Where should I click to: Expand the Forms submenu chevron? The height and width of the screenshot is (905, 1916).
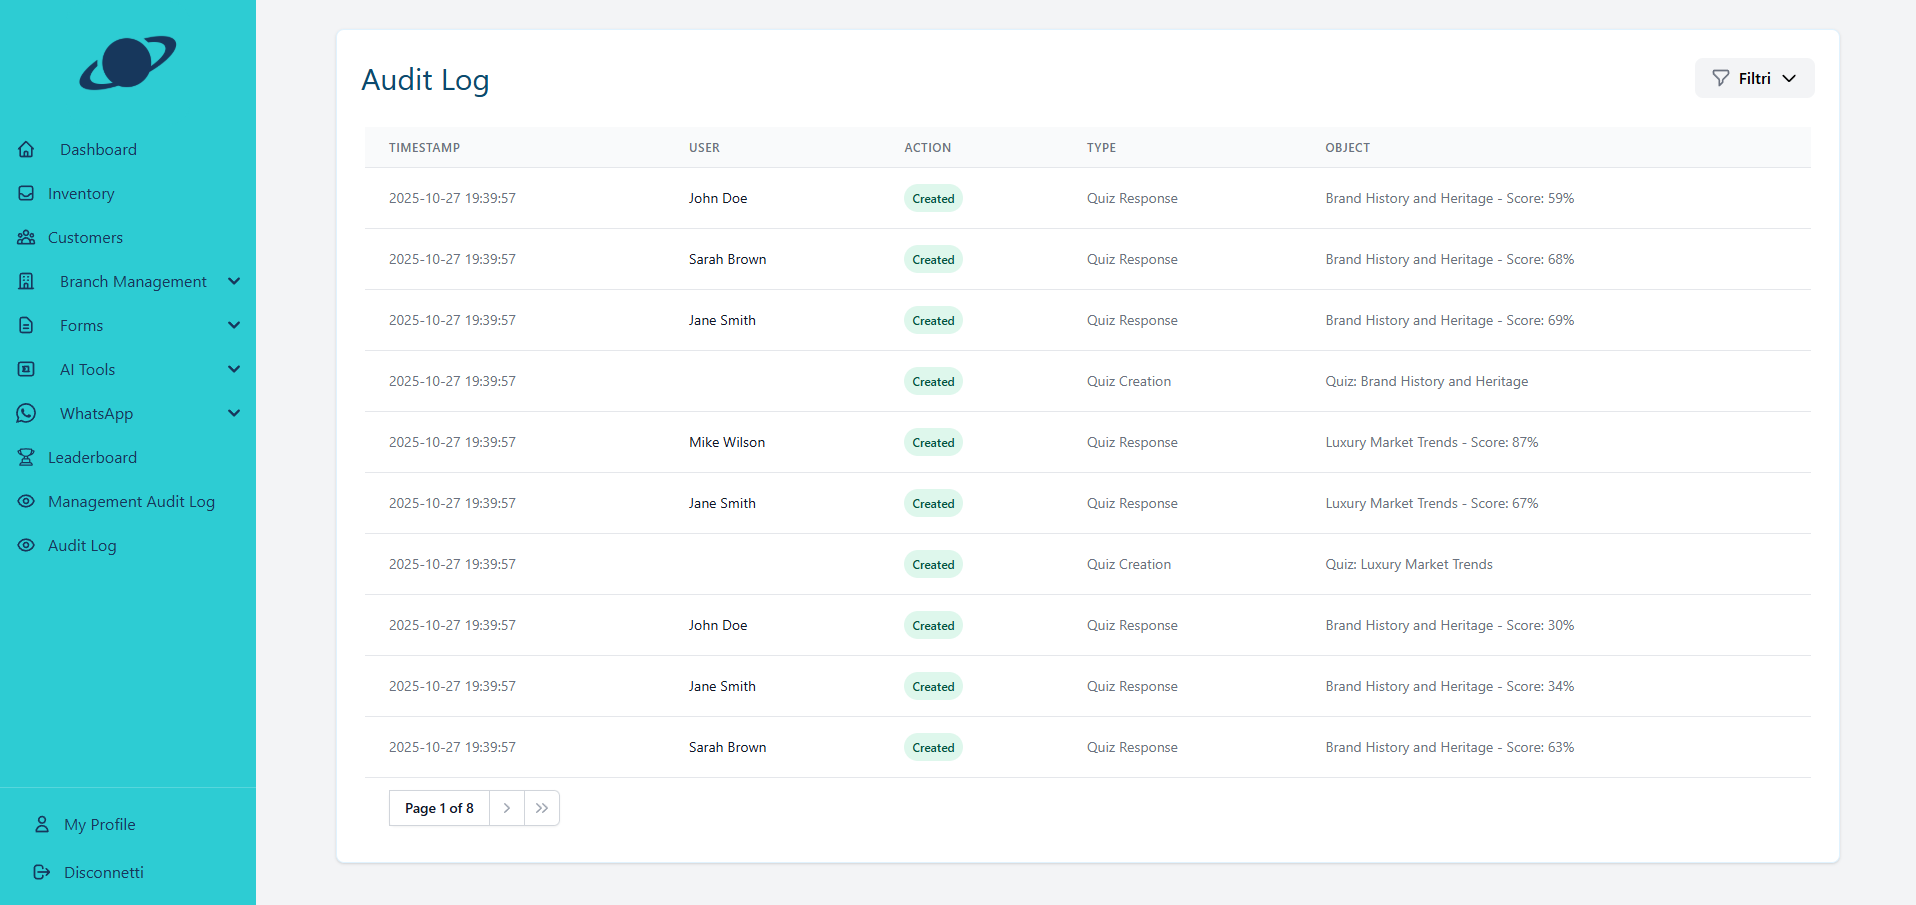coord(234,325)
